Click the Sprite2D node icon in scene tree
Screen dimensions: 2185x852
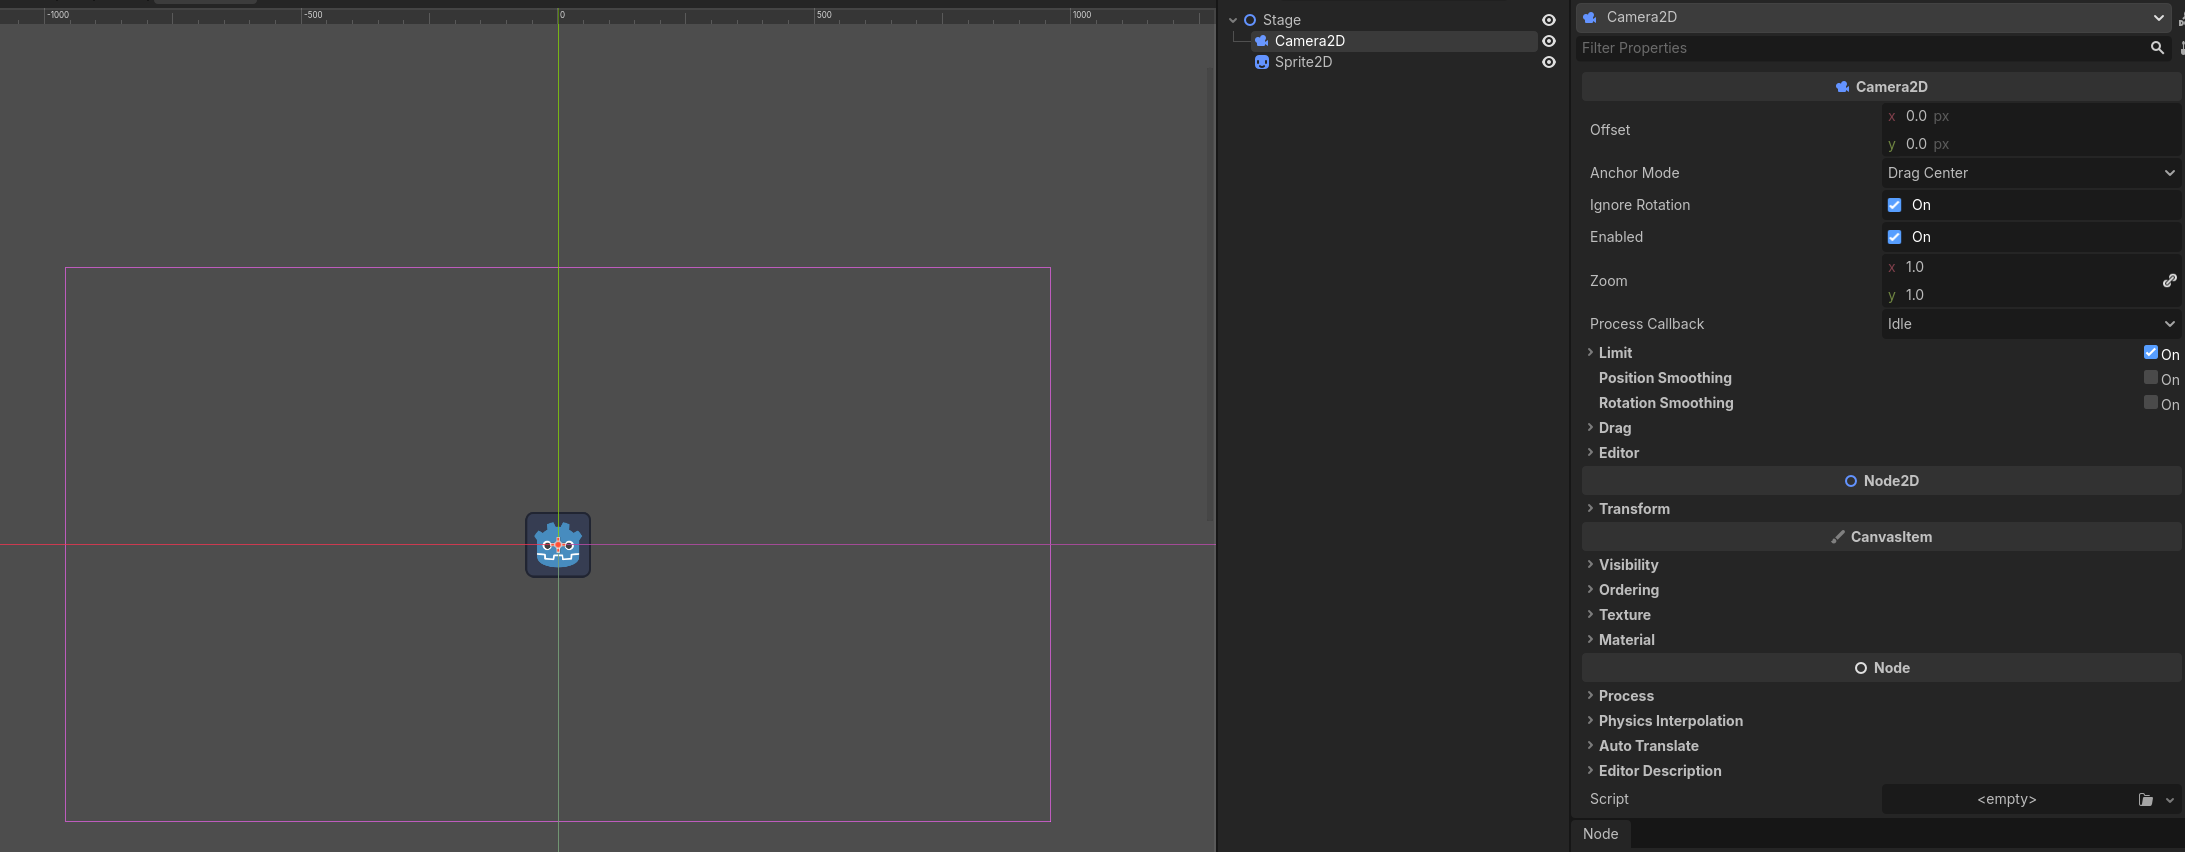pyautogui.click(x=1262, y=62)
